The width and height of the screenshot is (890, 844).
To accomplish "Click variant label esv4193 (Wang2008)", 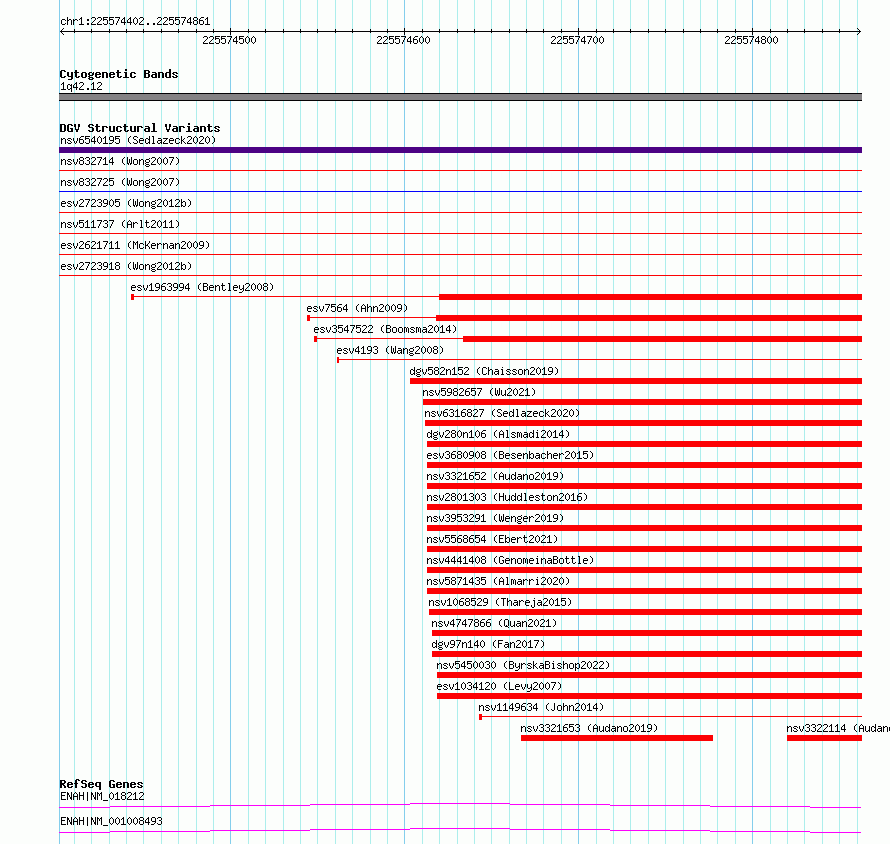I will click(x=390, y=350).
